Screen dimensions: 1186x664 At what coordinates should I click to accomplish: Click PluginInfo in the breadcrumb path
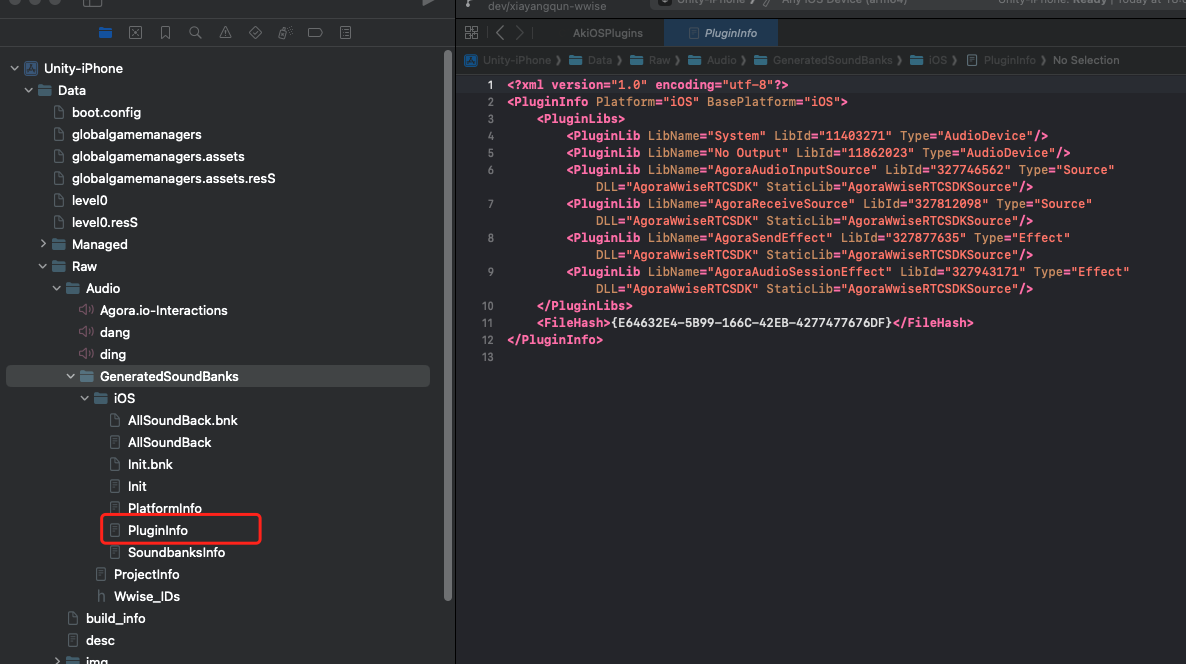(1010, 61)
